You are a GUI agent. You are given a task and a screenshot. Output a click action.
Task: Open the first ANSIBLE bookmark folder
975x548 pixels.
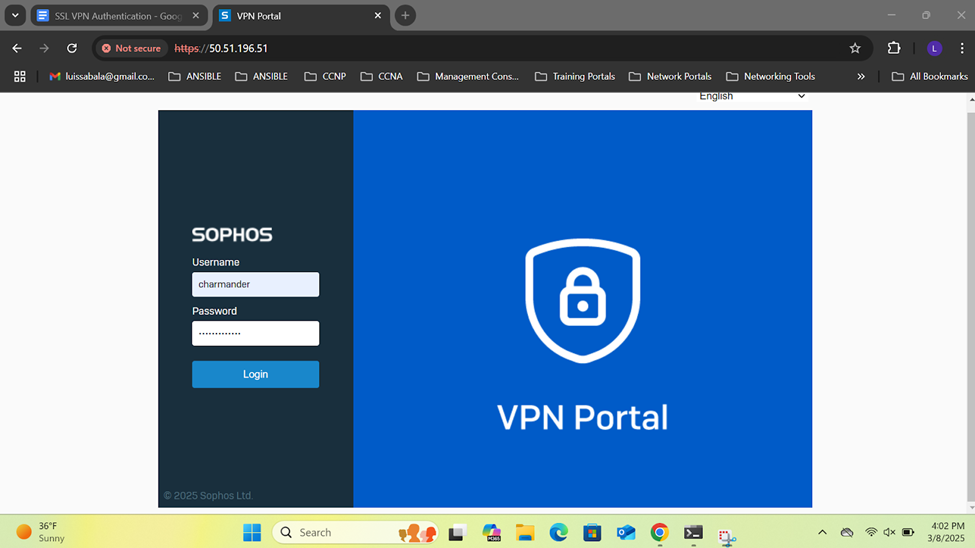click(x=195, y=77)
